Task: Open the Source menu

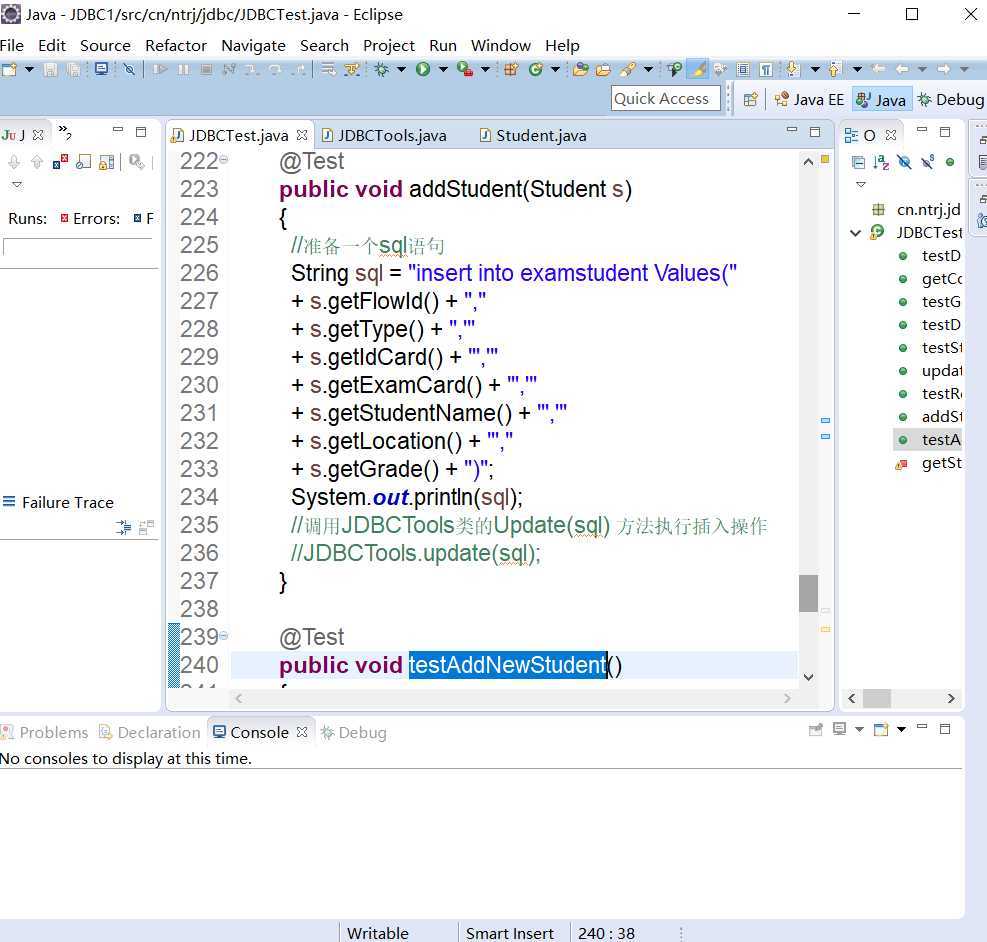Action: 105,46
